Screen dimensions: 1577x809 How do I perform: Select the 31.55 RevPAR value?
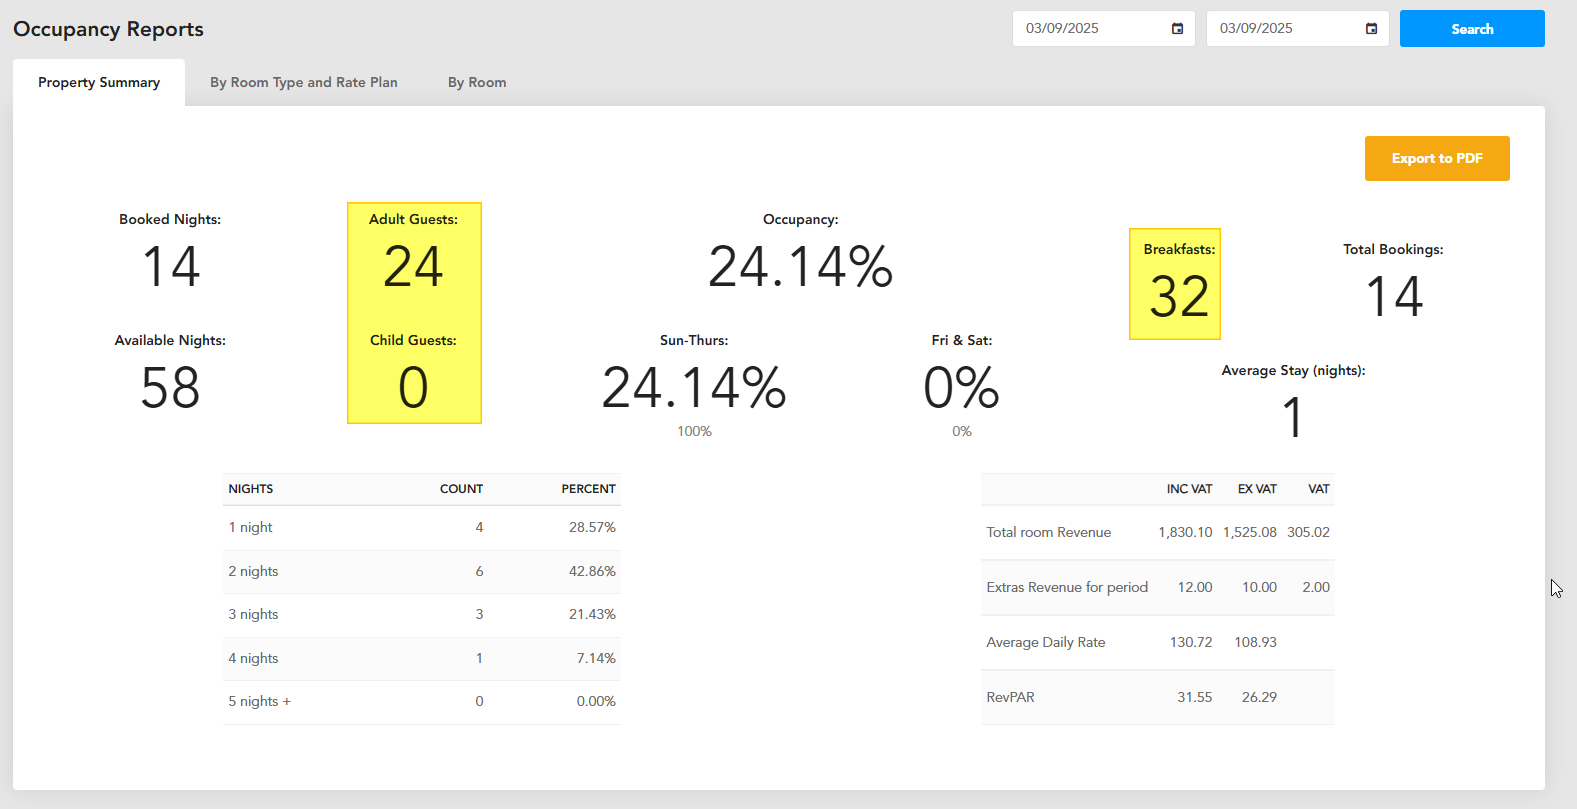(1194, 697)
